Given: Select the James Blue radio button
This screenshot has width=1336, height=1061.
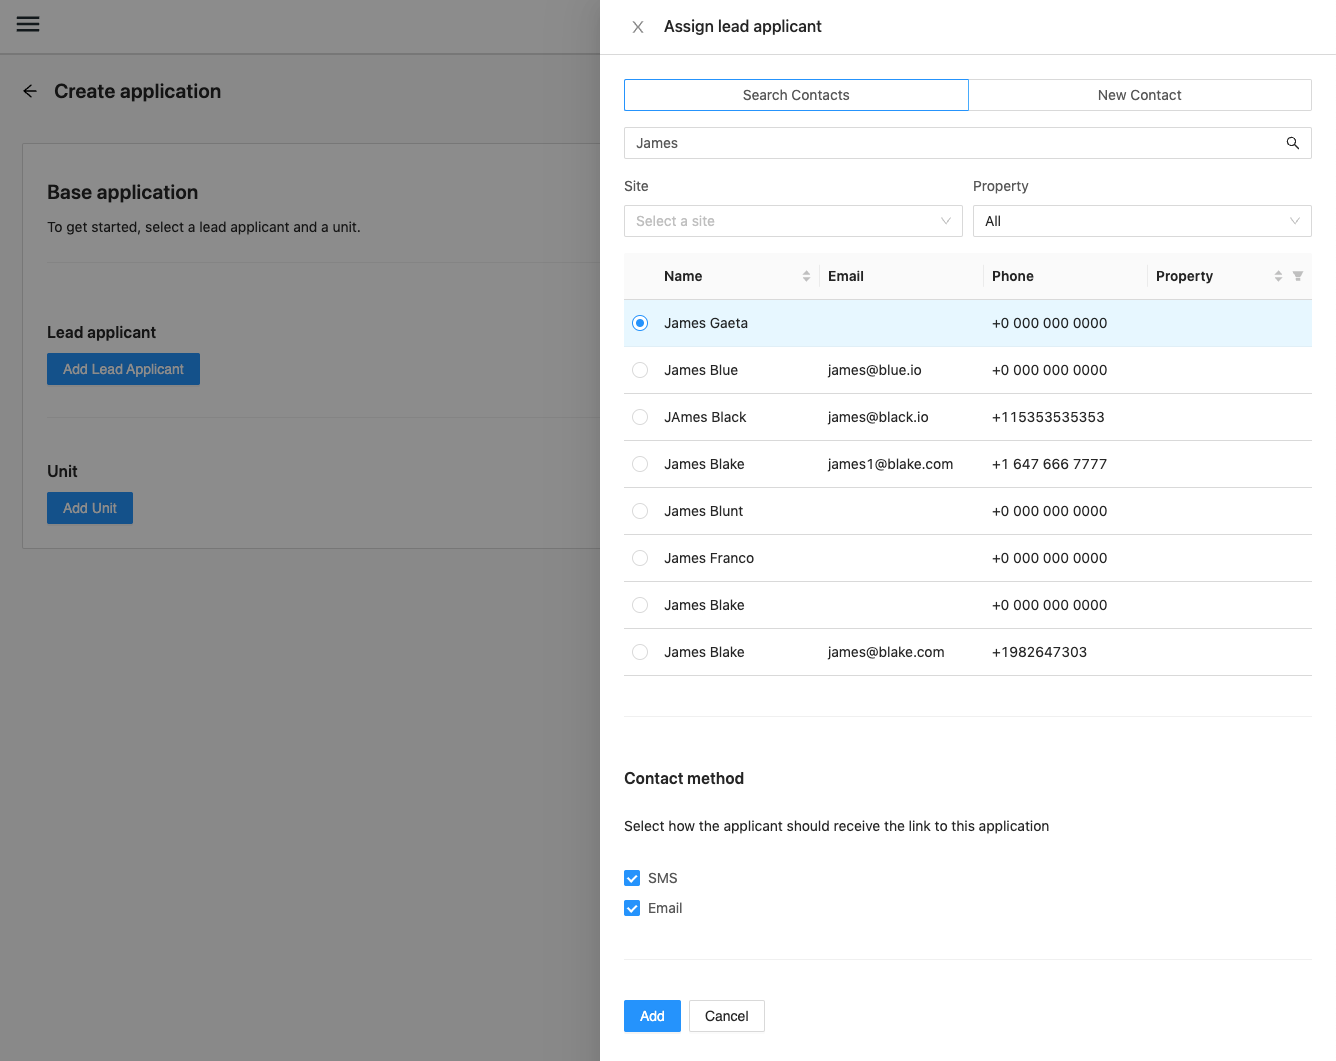Looking at the screenshot, I should click(640, 370).
